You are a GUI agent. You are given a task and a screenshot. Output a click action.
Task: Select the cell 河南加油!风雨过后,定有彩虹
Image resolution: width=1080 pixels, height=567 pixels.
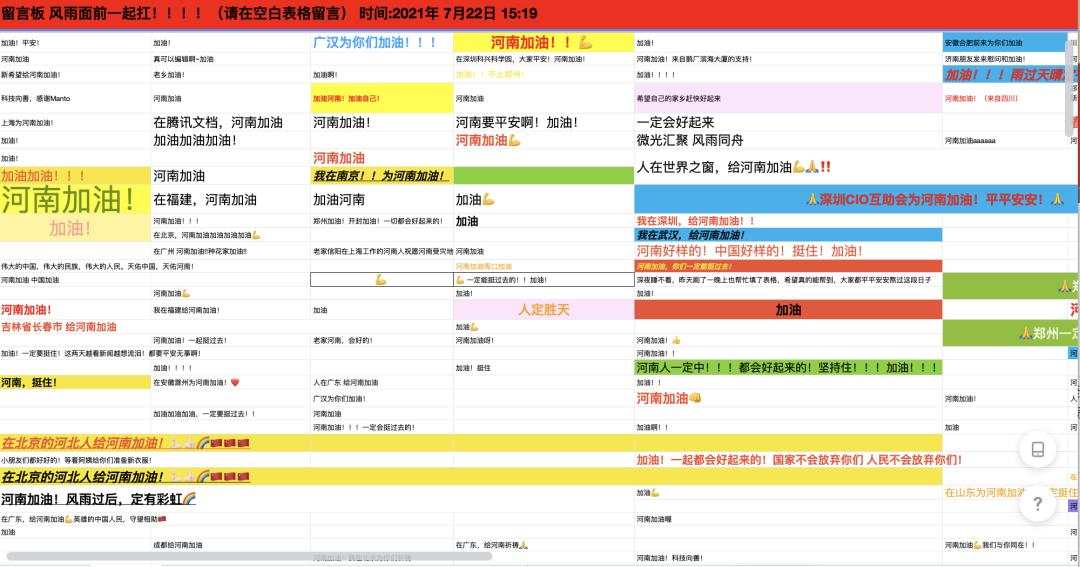point(98,499)
